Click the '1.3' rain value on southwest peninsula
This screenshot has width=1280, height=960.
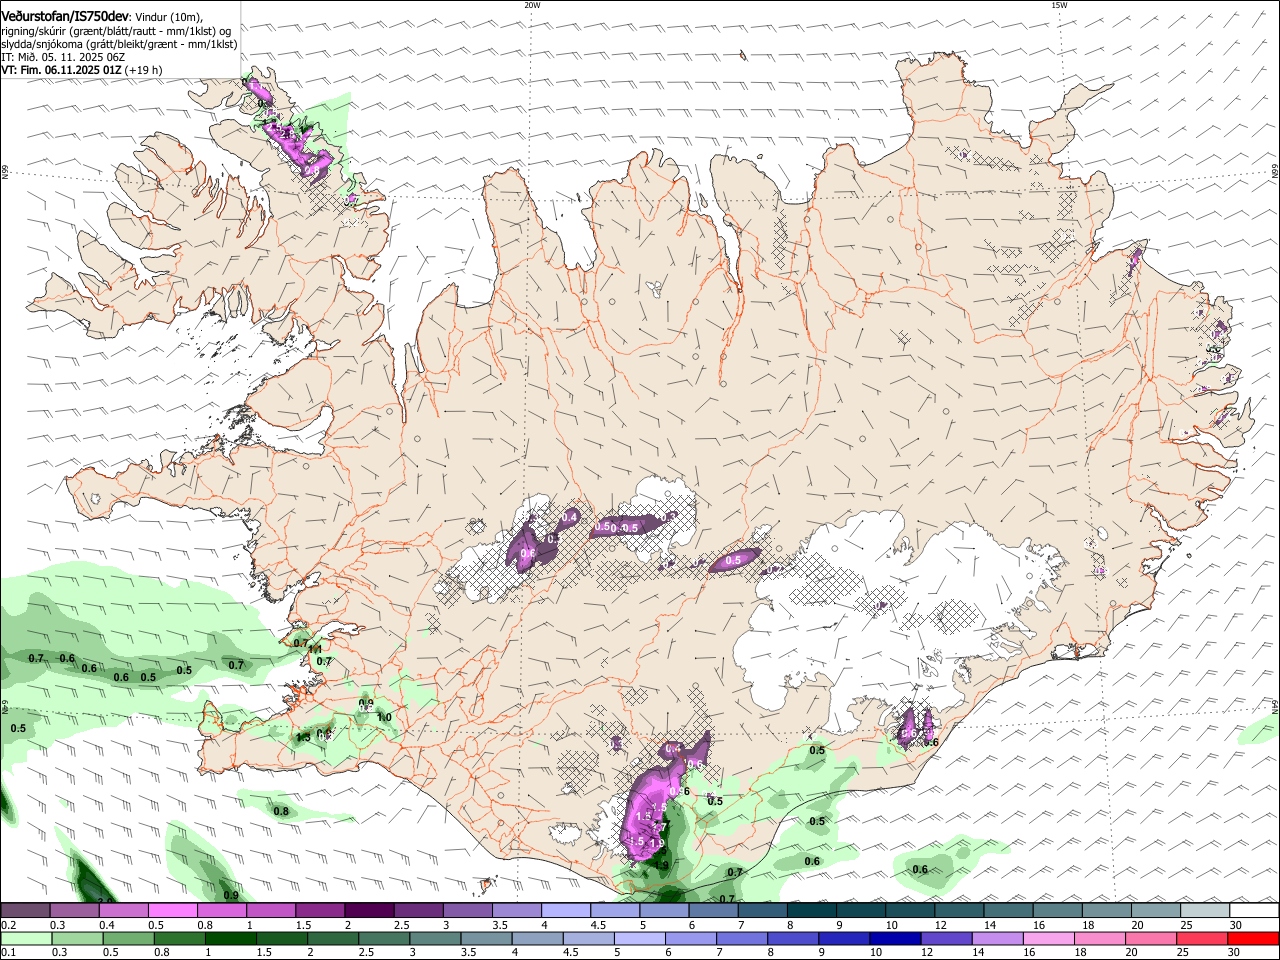point(303,737)
